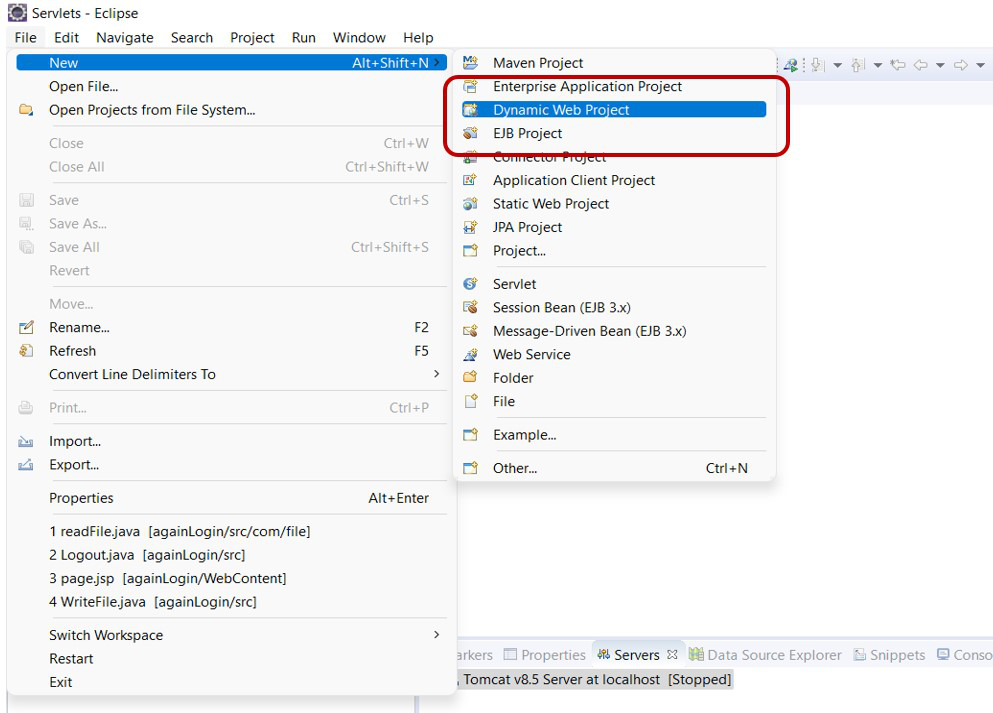Click the Last Edit Location toolbar icon
993x713 pixels.
click(897, 65)
